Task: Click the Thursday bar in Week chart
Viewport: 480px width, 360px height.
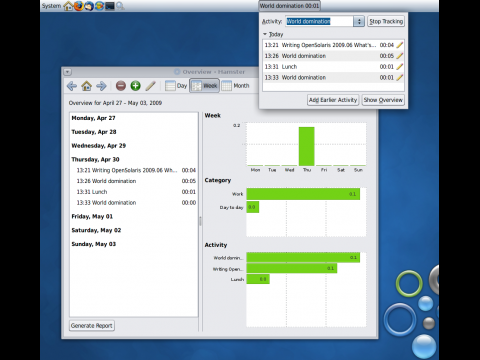Action: [307, 146]
